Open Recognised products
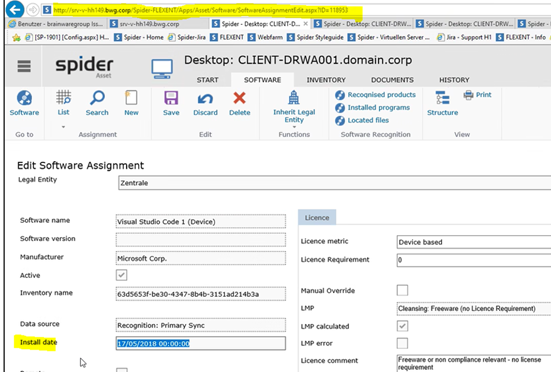Image resolution: width=551 pixels, height=372 pixels. coord(375,95)
